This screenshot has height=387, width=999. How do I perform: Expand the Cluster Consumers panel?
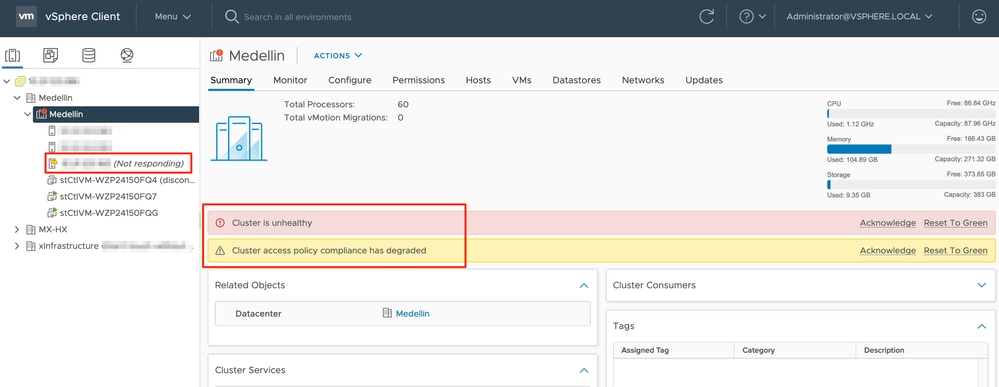coord(982,286)
